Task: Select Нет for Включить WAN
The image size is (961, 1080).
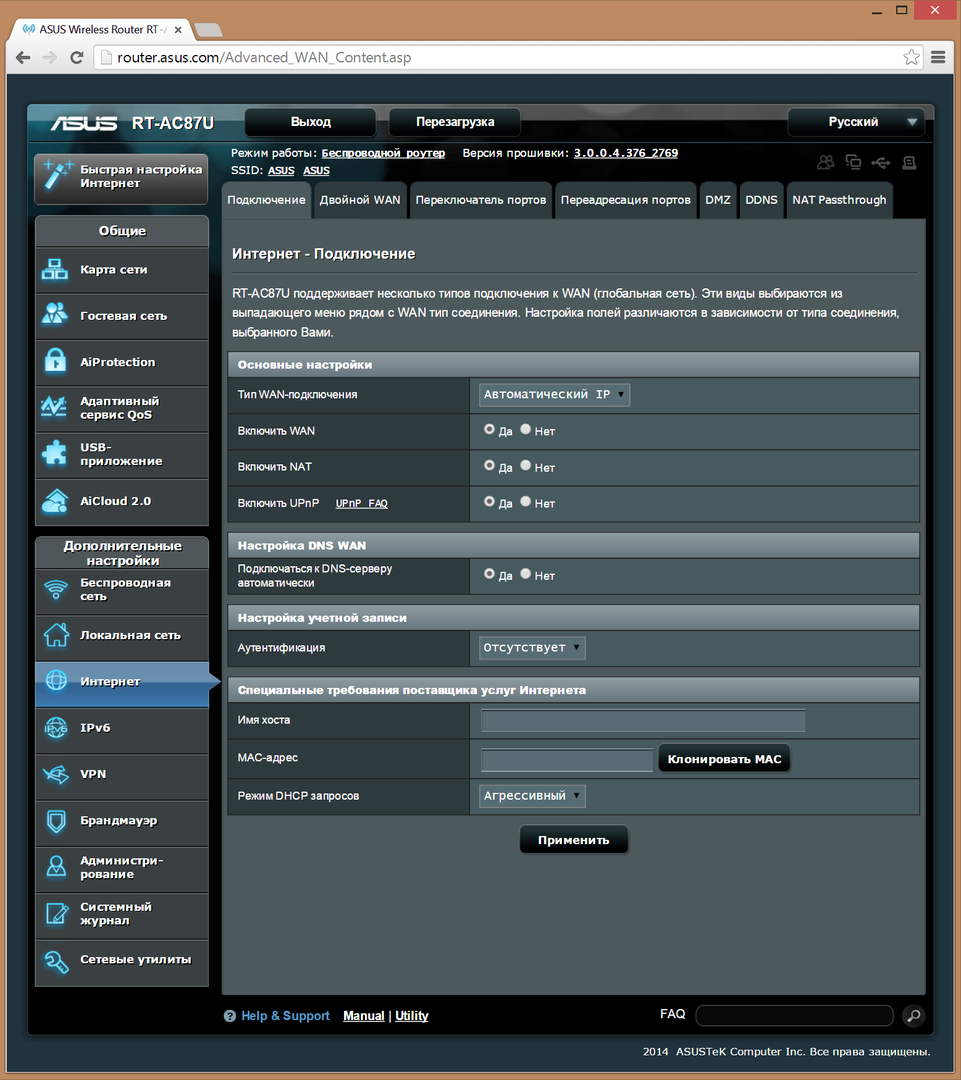Action: tap(526, 430)
